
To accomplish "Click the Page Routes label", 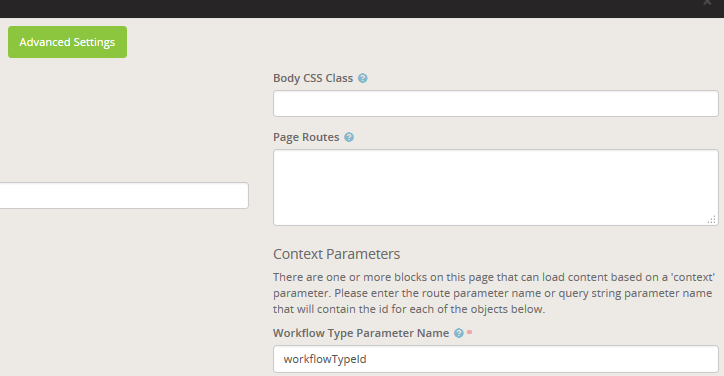I will click(306, 137).
